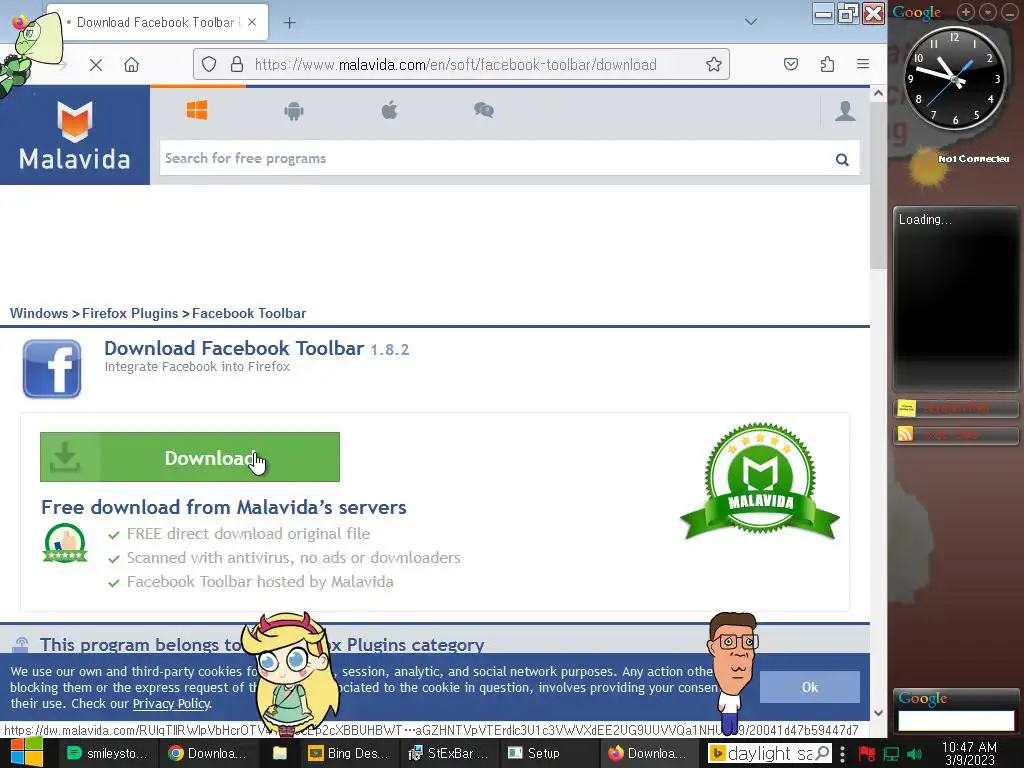Click the analog clock gadget

954,79
